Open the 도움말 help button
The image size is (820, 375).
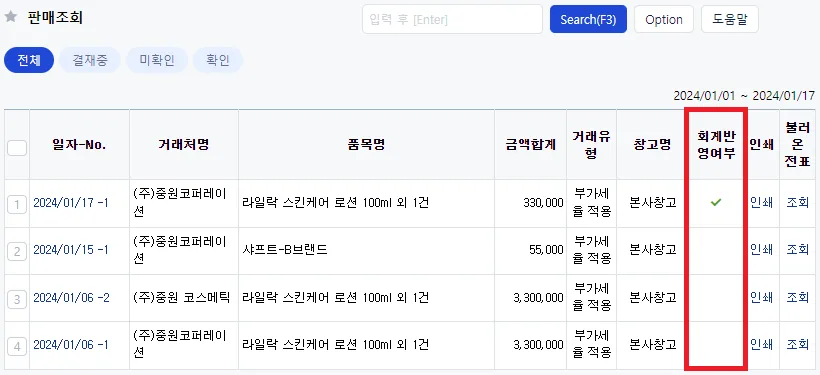[x=730, y=19]
